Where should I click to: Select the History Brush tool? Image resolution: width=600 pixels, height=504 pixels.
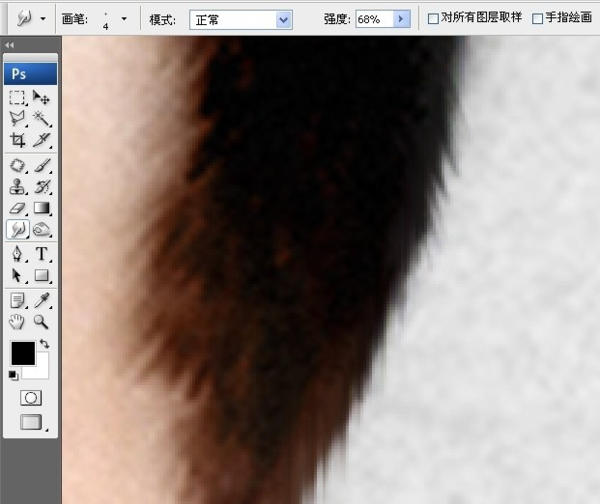click(x=41, y=187)
